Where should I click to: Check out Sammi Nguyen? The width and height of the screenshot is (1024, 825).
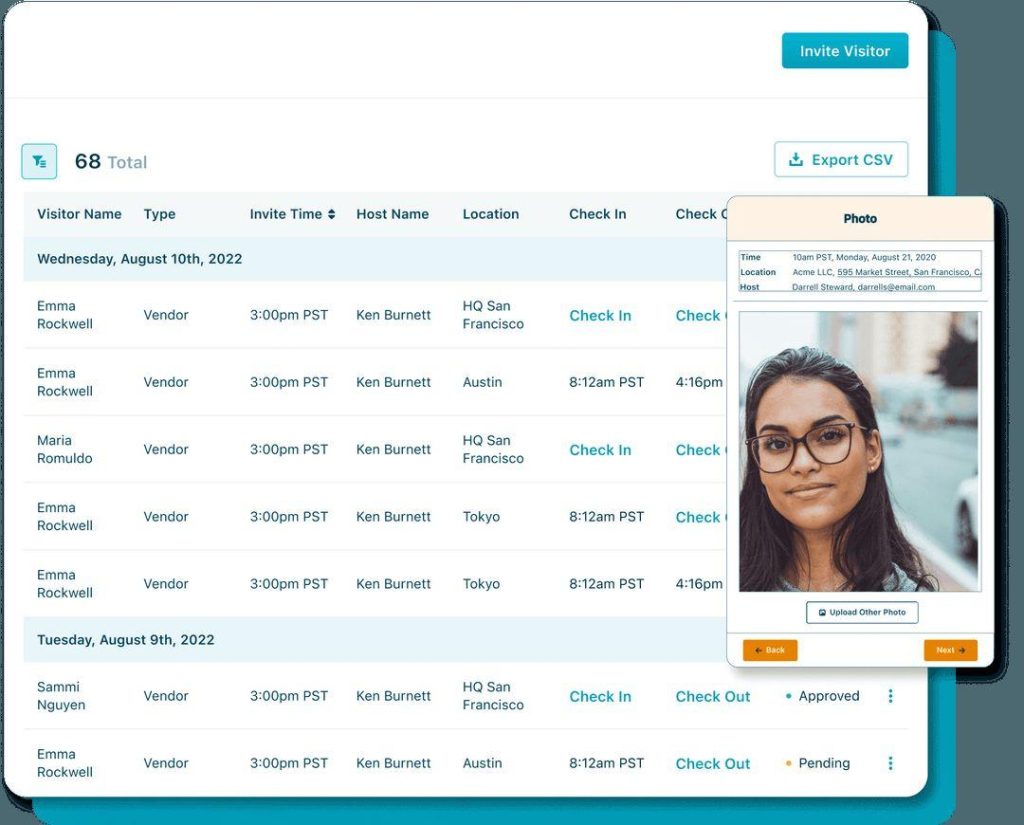(711, 696)
